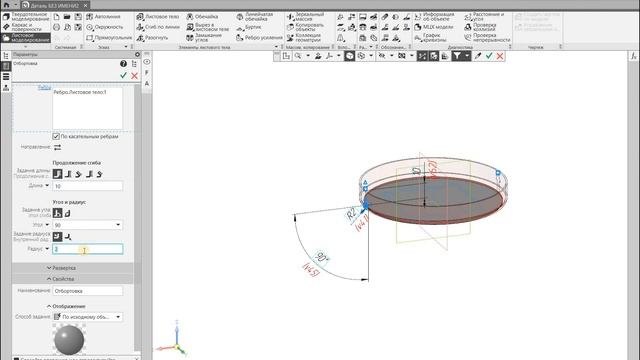The height and width of the screenshot is (360, 640).
Task: Toggle shaded rendering cube icon
Action: [349, 56]
